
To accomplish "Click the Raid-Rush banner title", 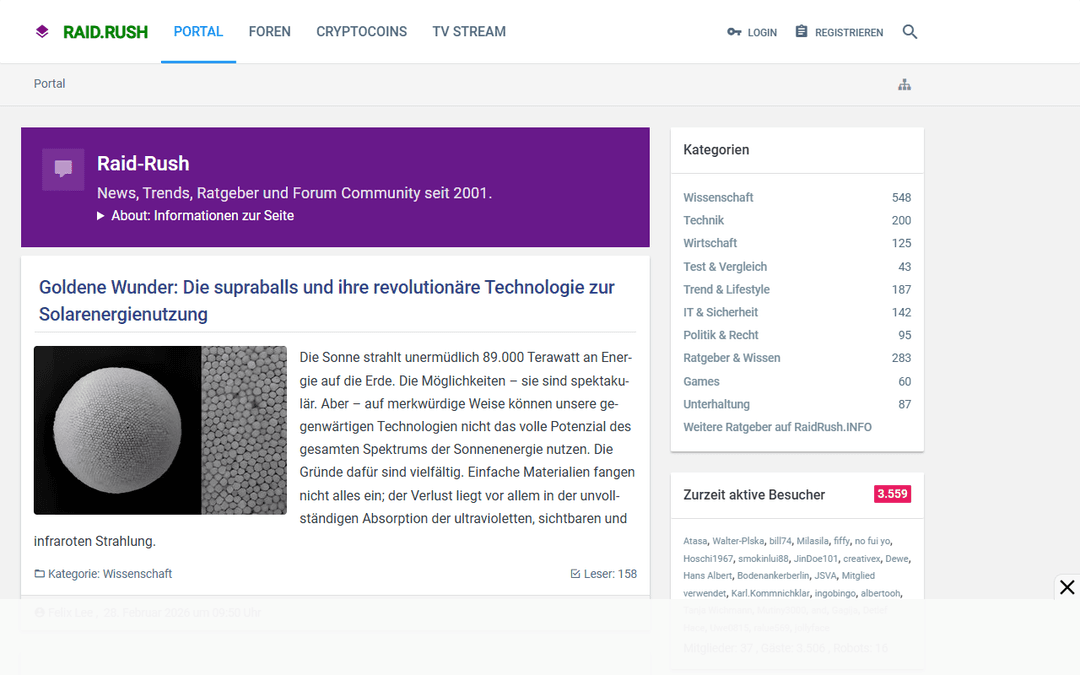I will tap(143, 163).
